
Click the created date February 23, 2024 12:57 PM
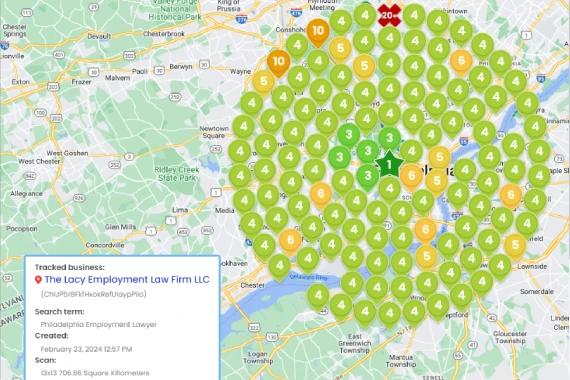86,349
